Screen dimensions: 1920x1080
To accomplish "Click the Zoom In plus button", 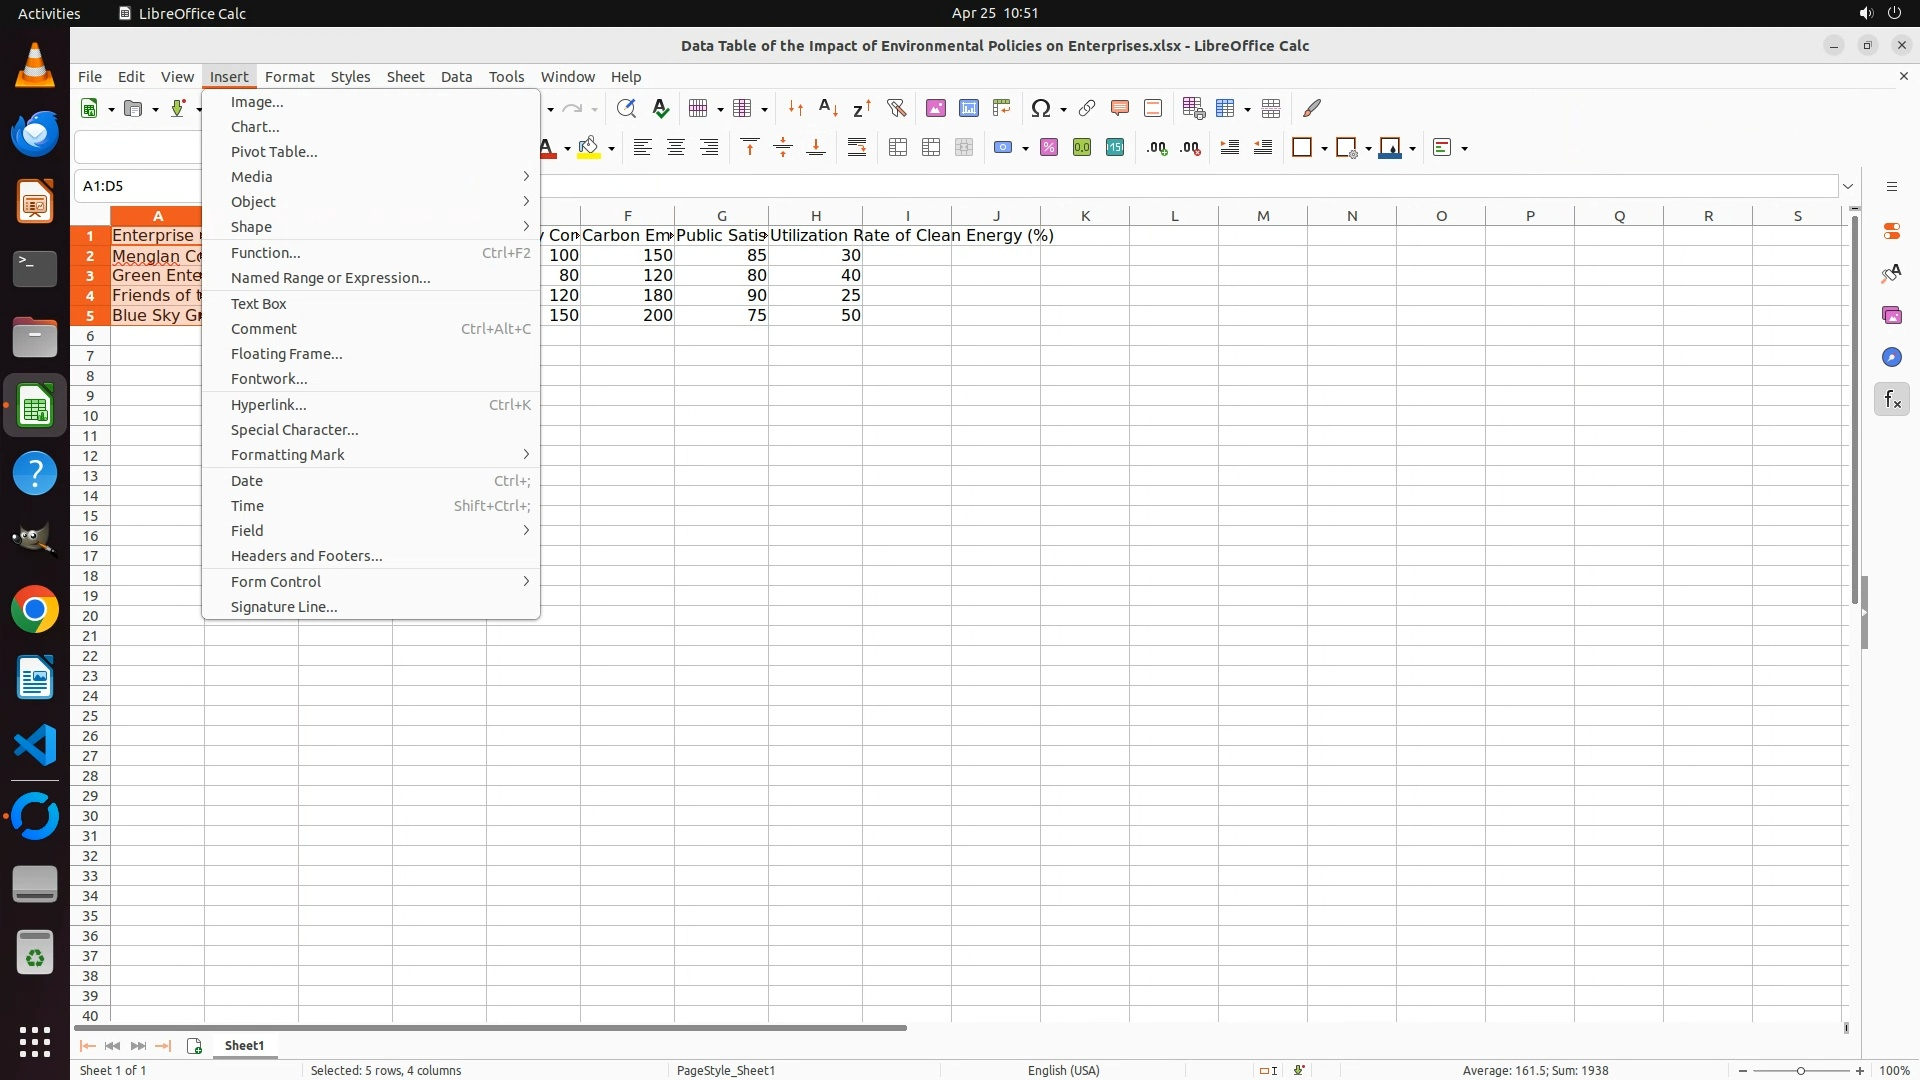I will (x=1860, y=1071).
